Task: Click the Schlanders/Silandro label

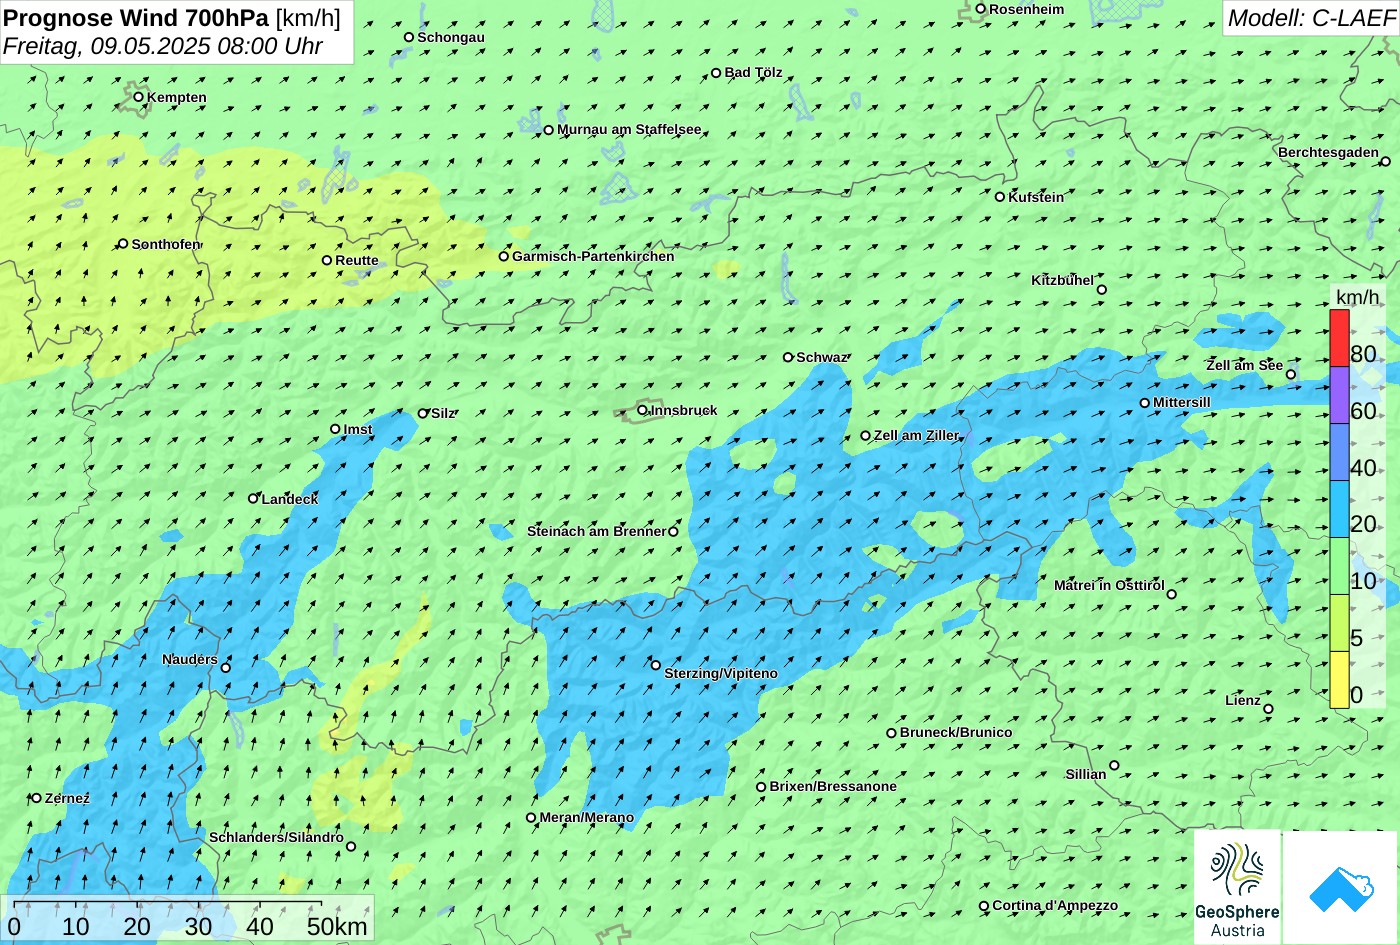Action: click(x=276, y=837)
